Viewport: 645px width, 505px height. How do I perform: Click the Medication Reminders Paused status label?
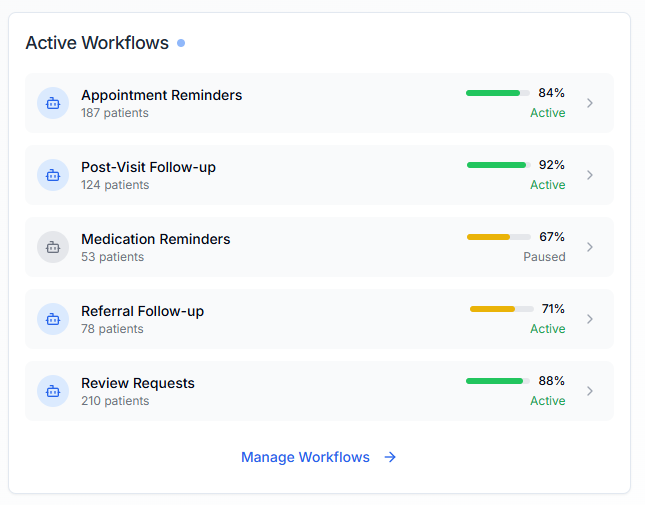click(544, 257)
